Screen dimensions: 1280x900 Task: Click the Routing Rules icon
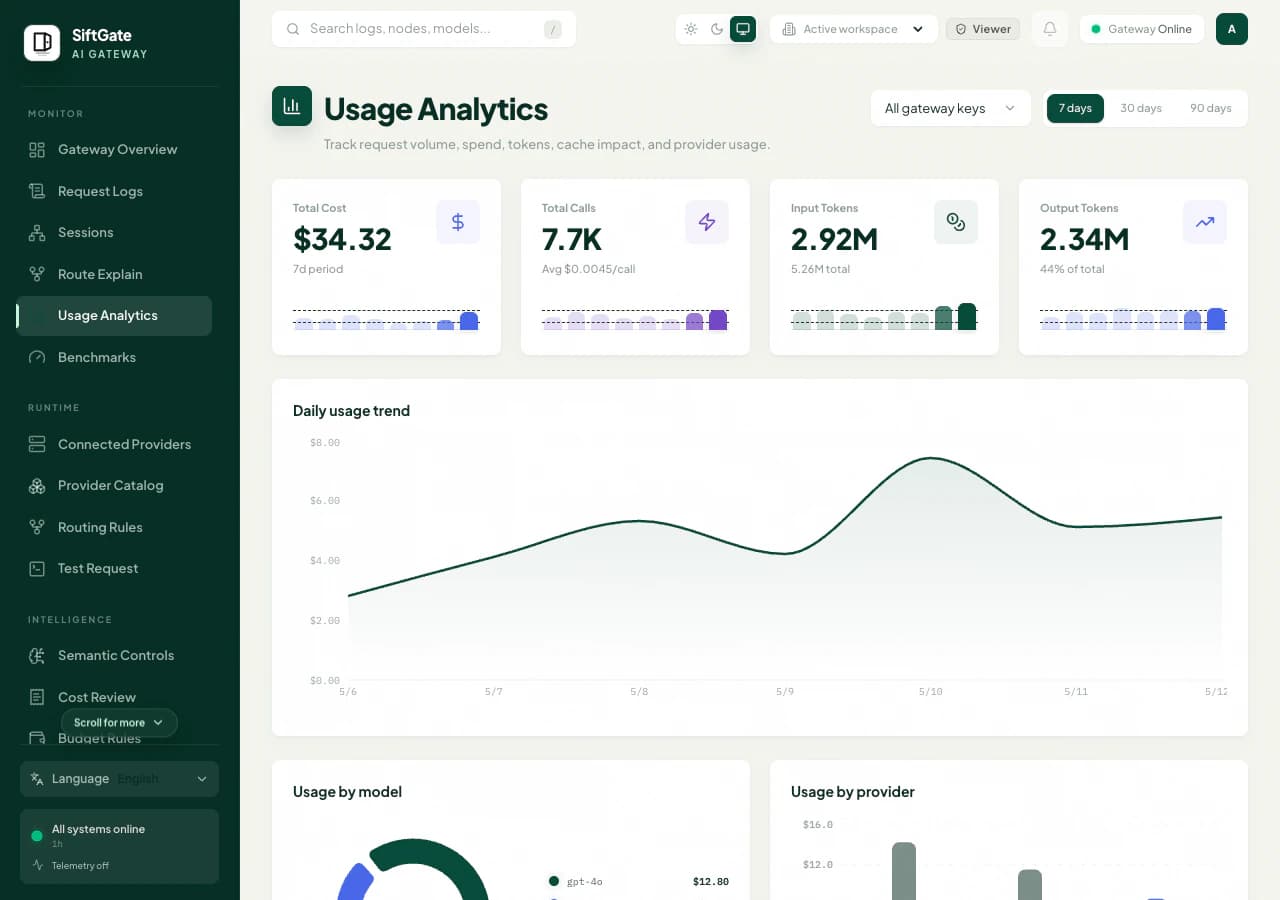coord(37,527)
